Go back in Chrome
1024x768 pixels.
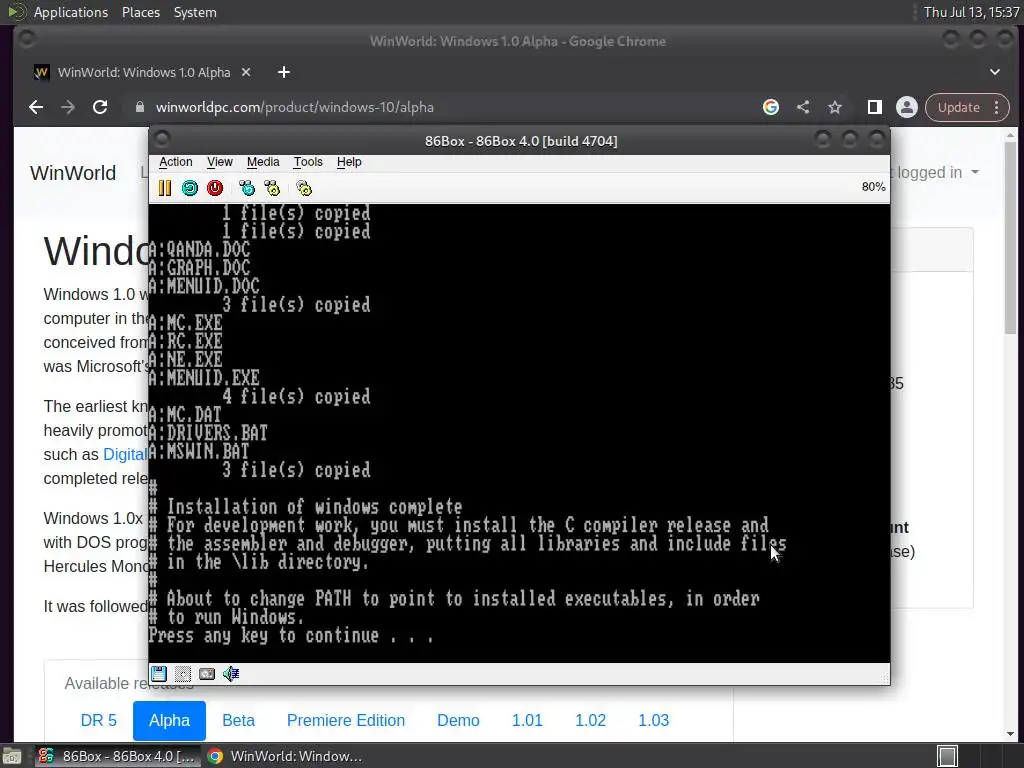[36, 107]
